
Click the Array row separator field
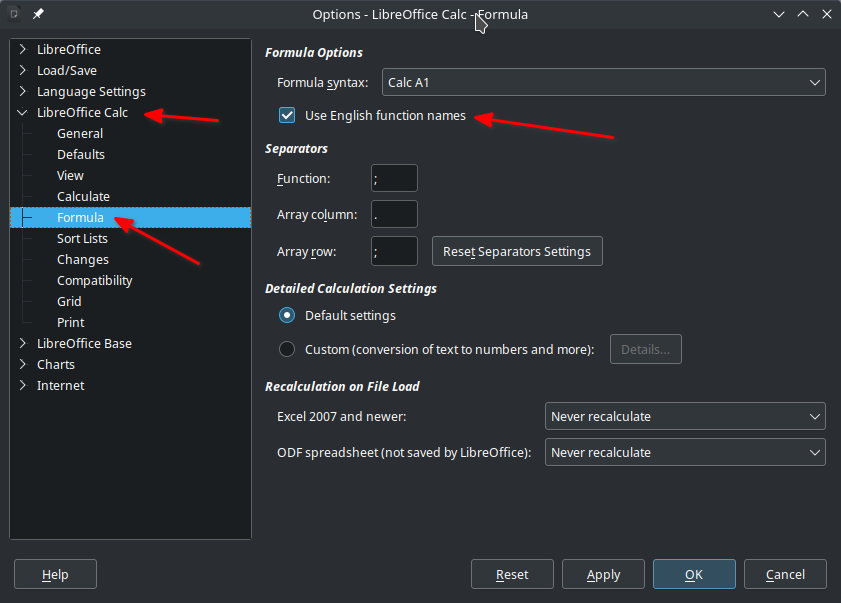pos(394,251)
